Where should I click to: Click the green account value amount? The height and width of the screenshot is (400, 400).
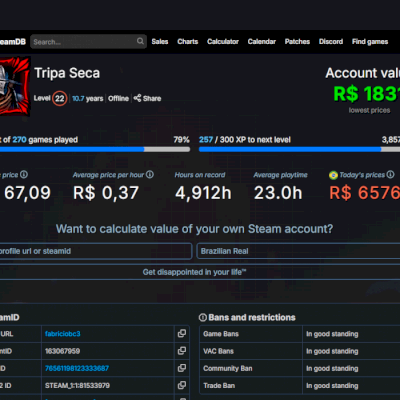(366, 94)
